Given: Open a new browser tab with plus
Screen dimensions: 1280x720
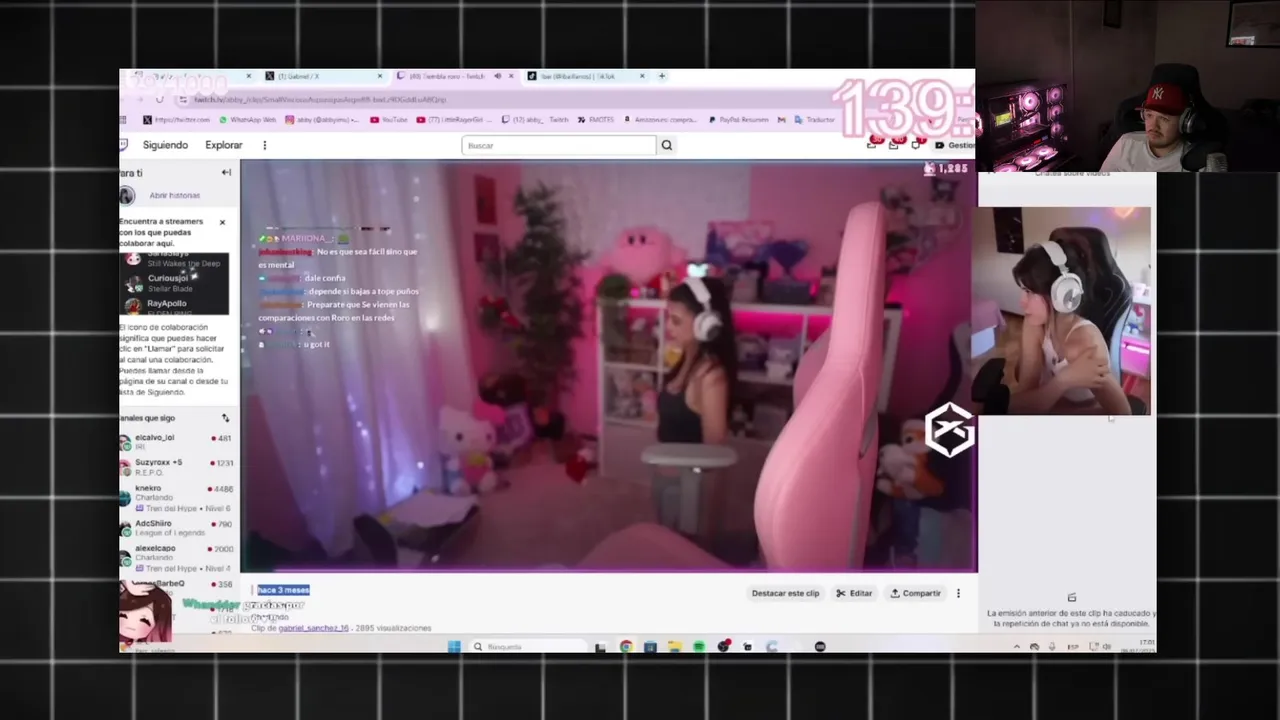Looking at the screenshot, I should click(661, 76).
